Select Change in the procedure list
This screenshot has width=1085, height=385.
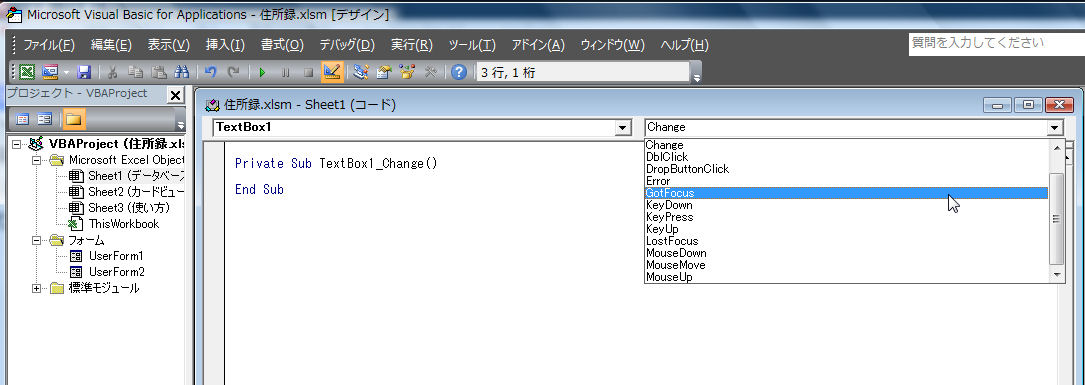[846, 145]
